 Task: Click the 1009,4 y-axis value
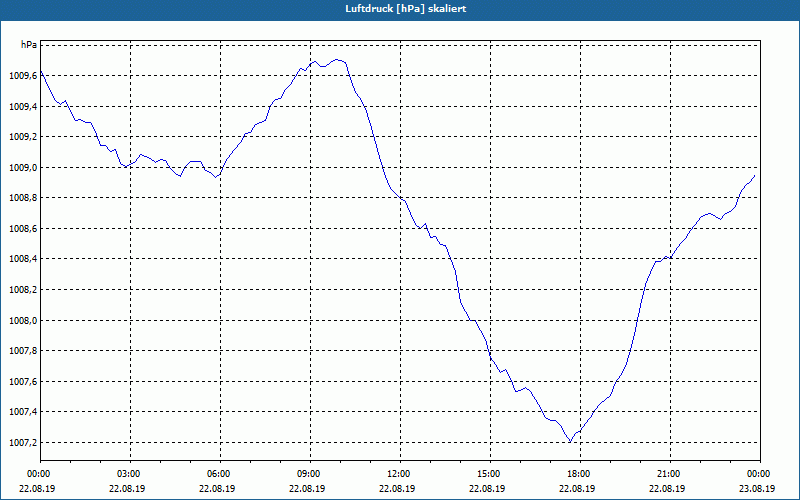23,106
